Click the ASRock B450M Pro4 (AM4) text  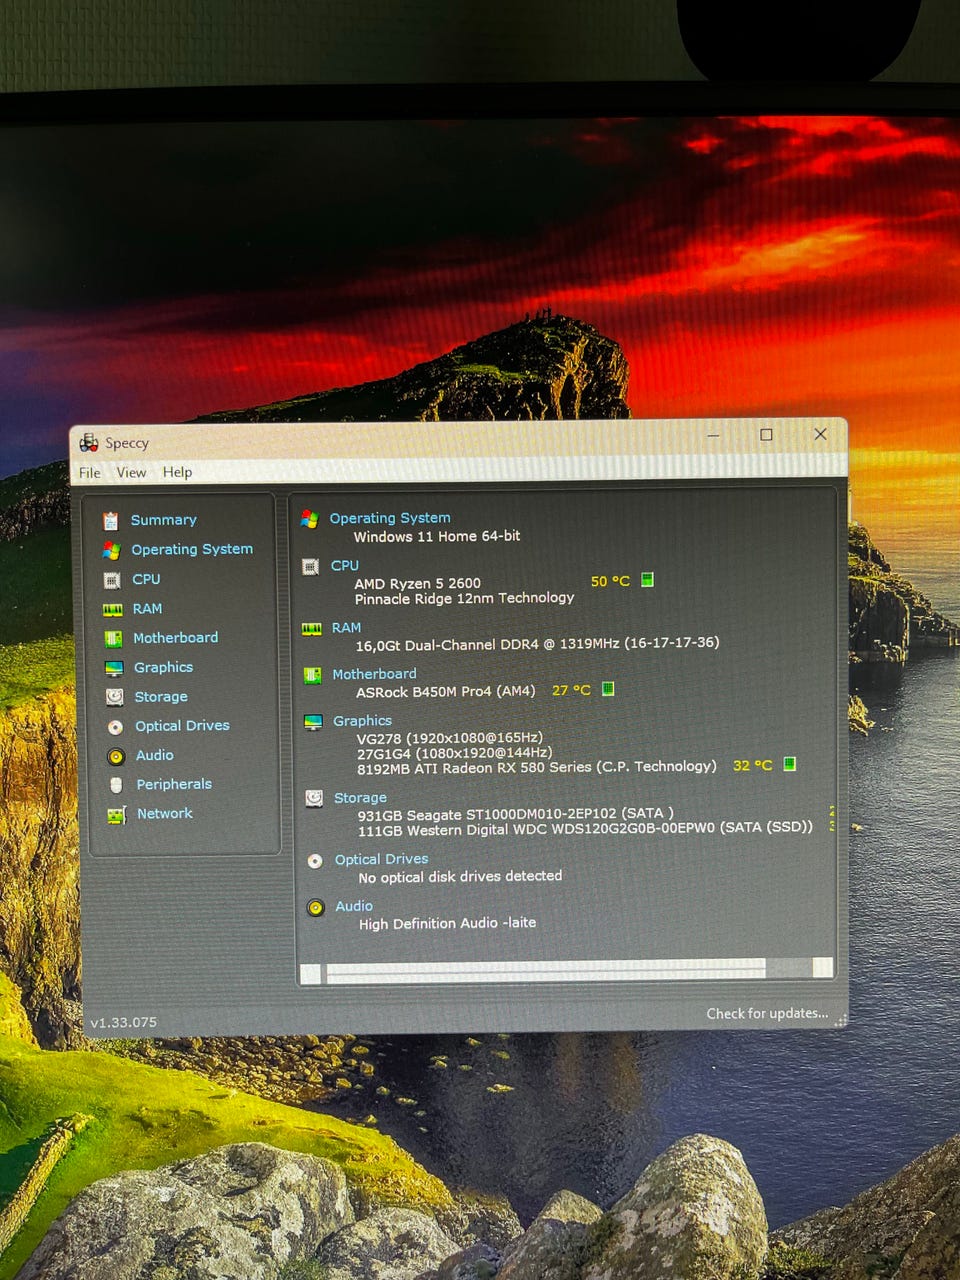click(446, 691)
